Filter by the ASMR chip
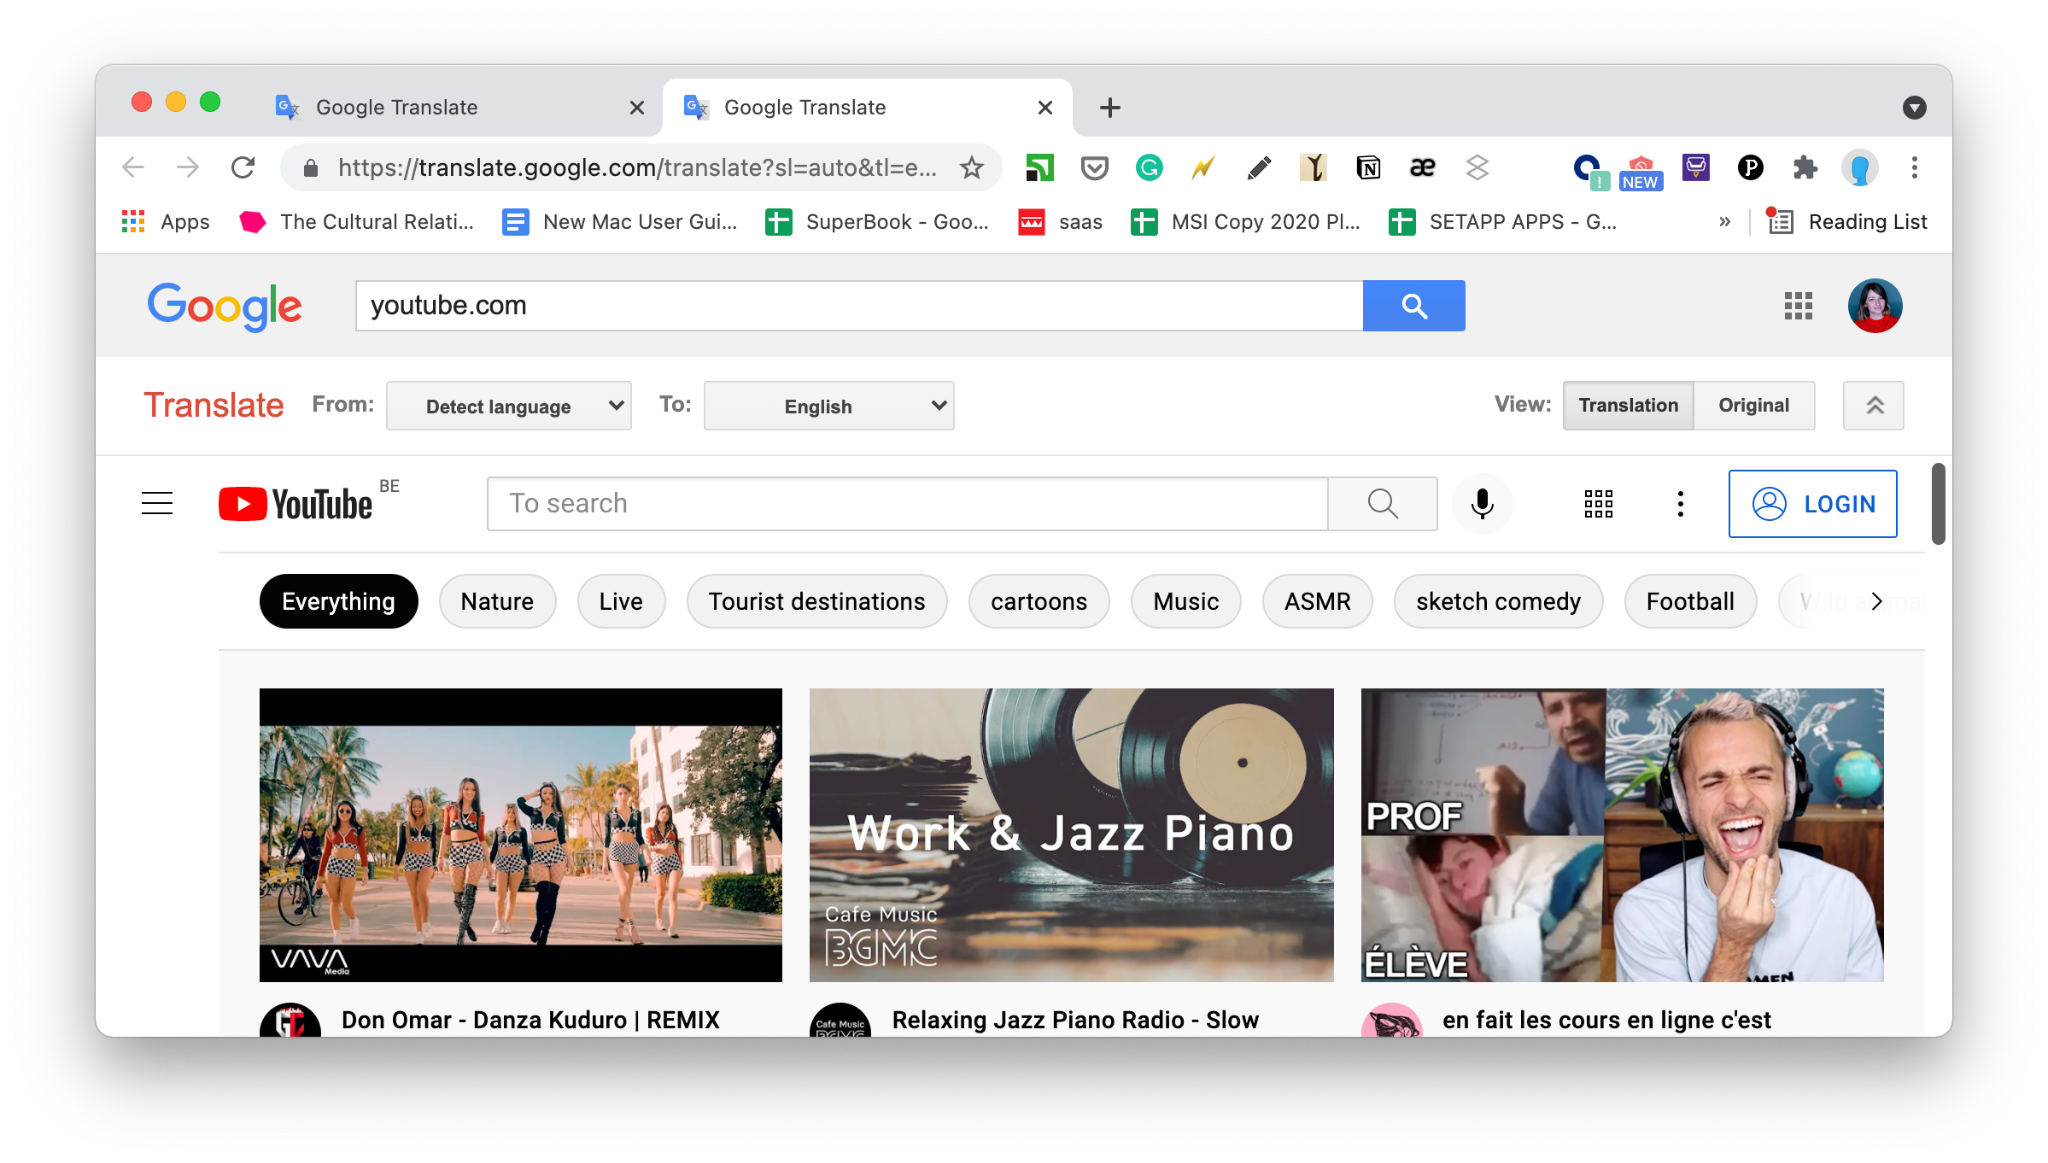The height and width of the screenshot is (1163, 2048). (1317, 601)
